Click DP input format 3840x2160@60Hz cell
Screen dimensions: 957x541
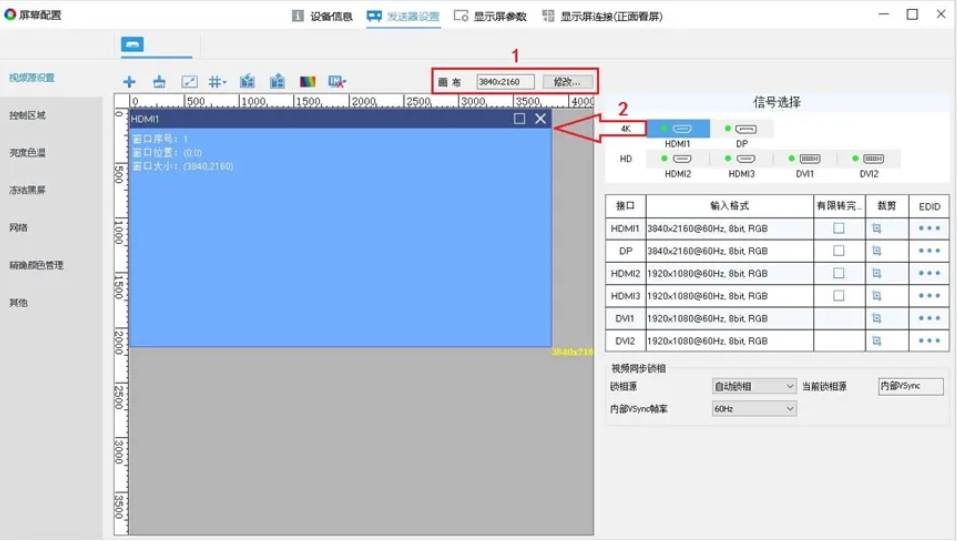pos(729,251)
